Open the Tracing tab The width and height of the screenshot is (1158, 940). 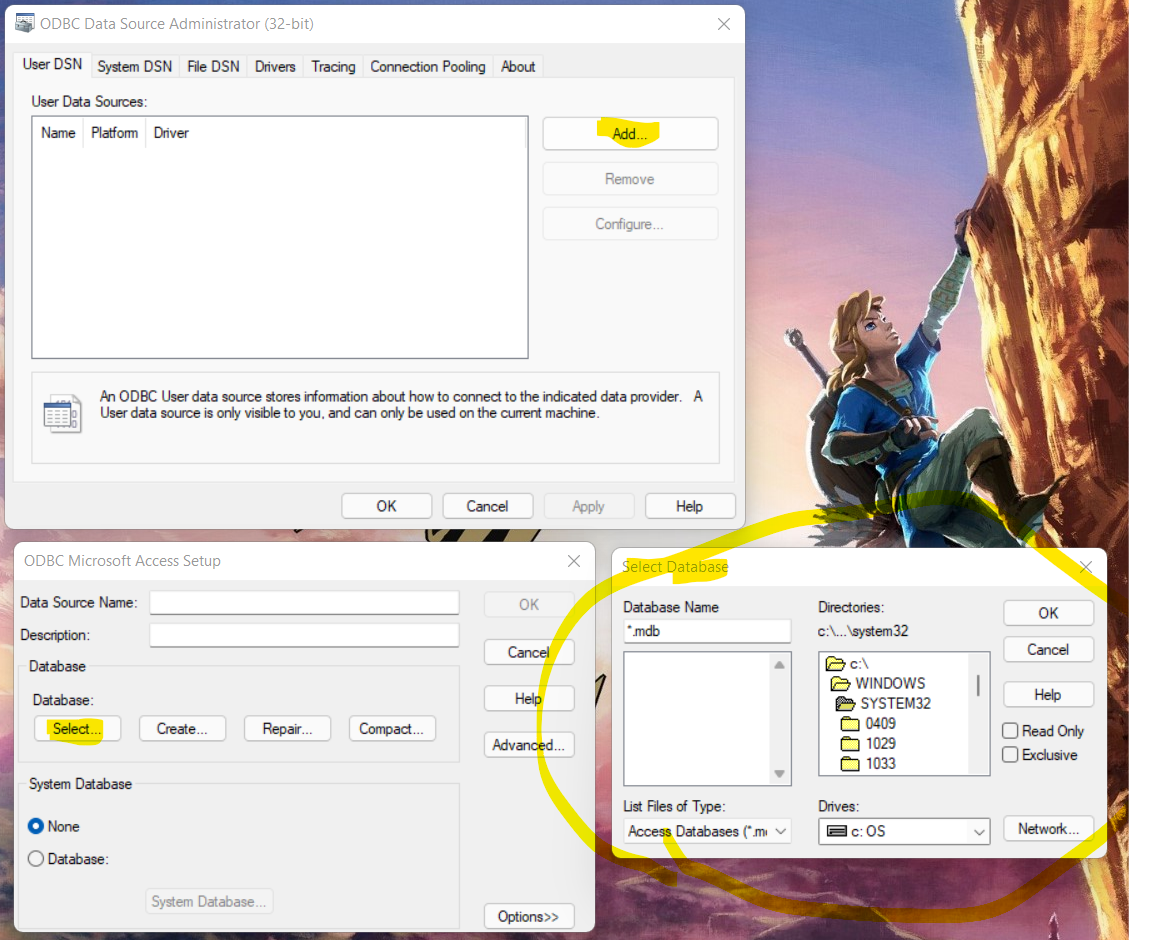pos(333,66)
